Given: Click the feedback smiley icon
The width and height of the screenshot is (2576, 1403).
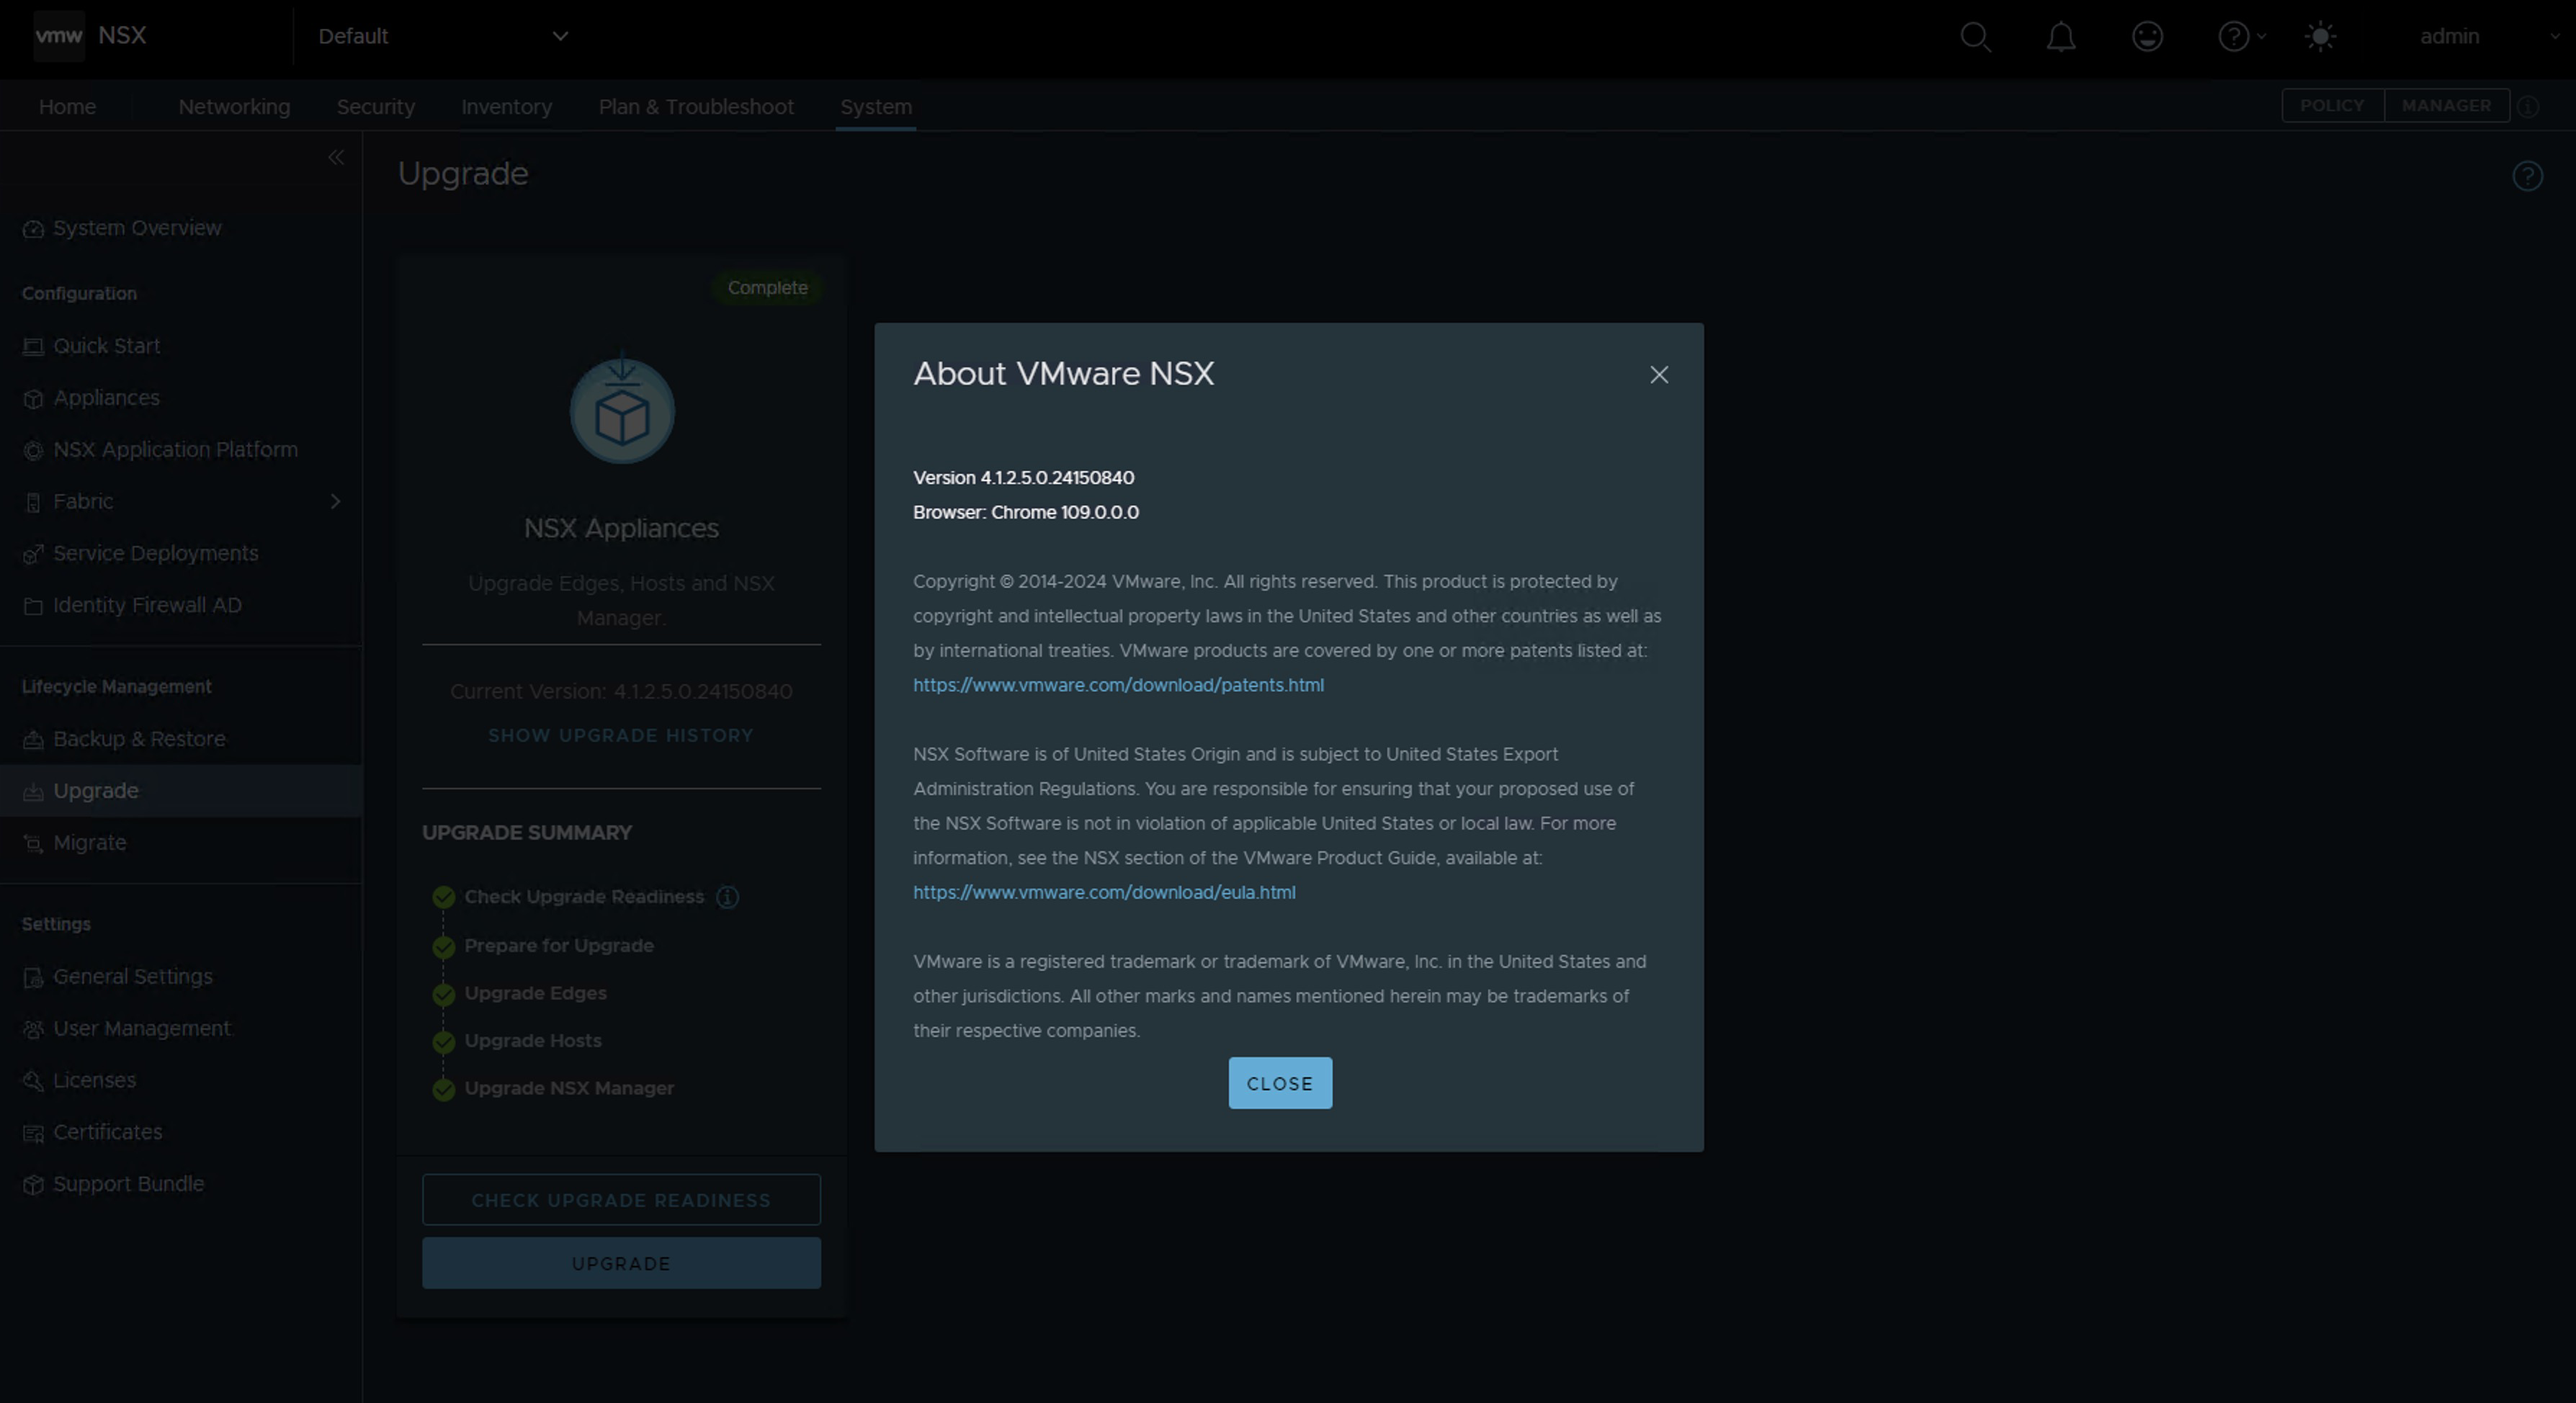Looking at the screenshot, I should click(2147, 37).
